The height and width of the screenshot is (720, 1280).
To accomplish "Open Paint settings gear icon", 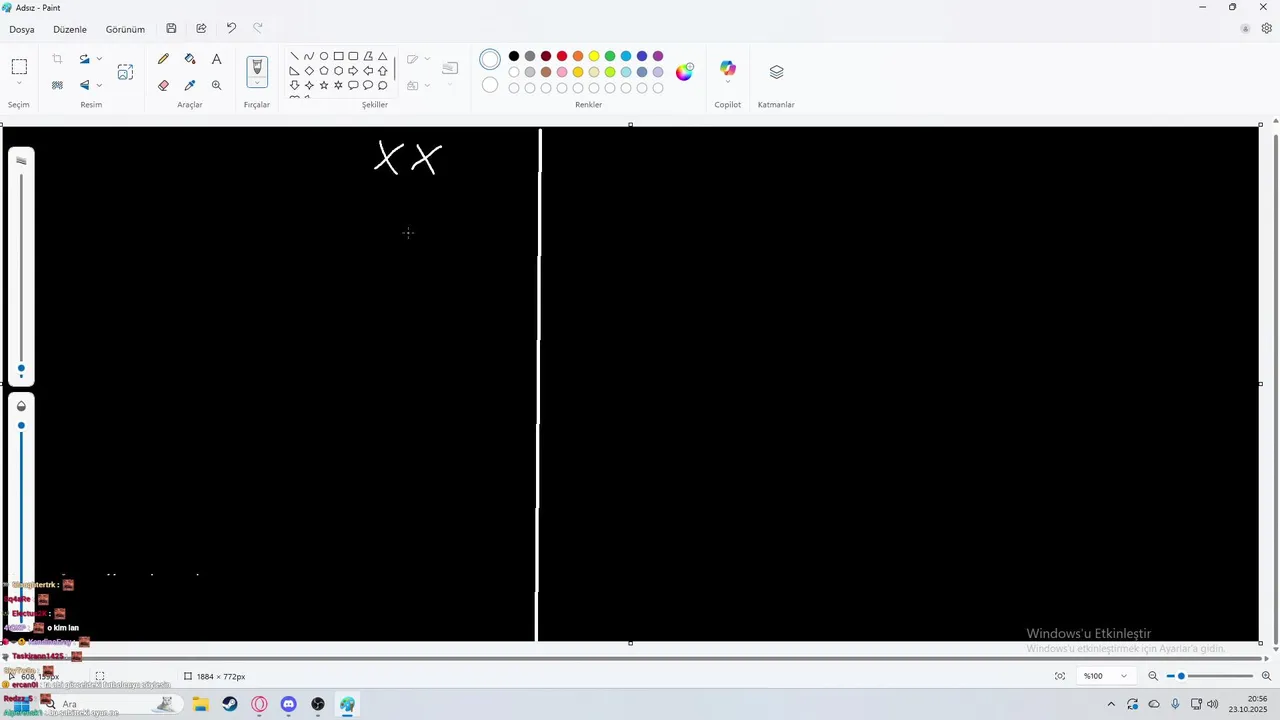I will click(x=1266, y=29).
